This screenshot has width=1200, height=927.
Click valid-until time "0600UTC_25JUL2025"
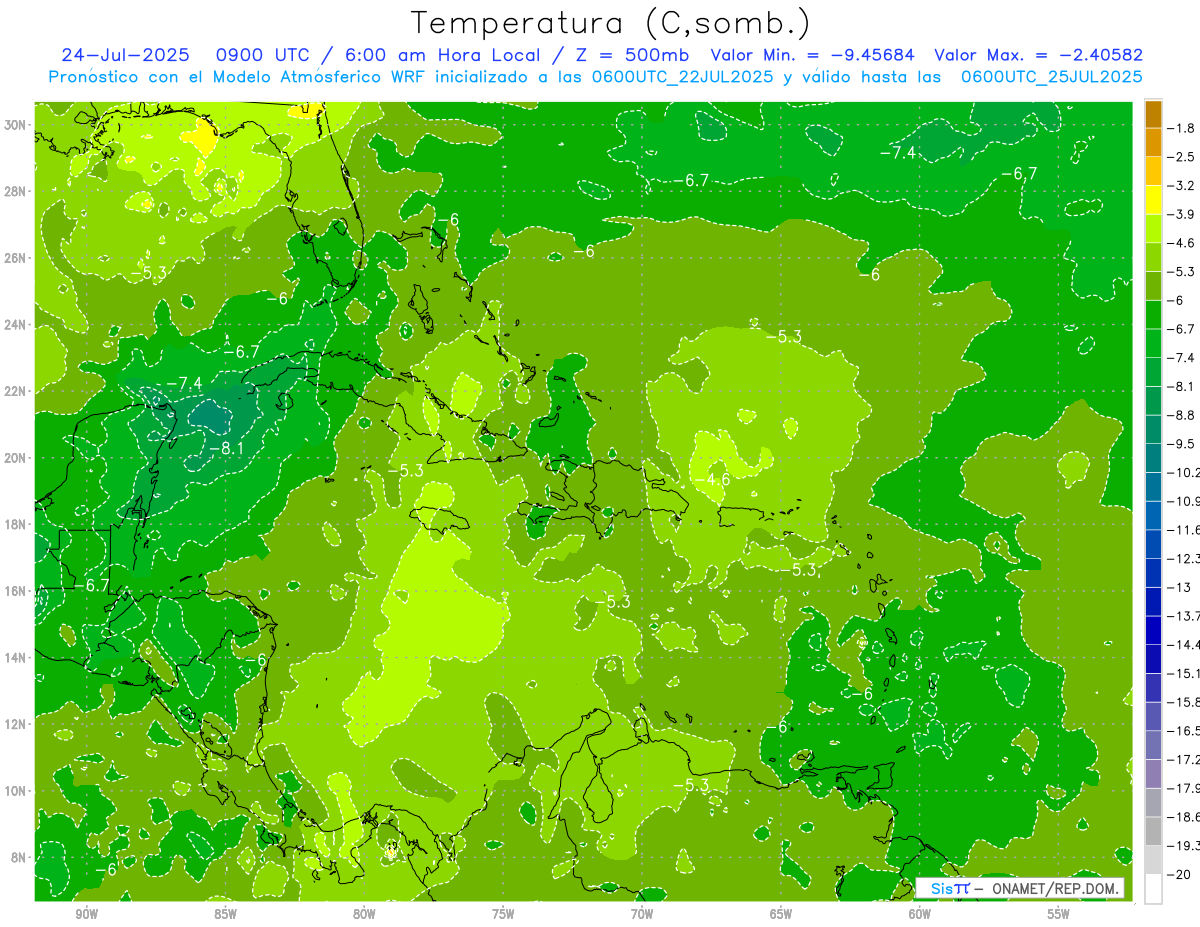1052,76
